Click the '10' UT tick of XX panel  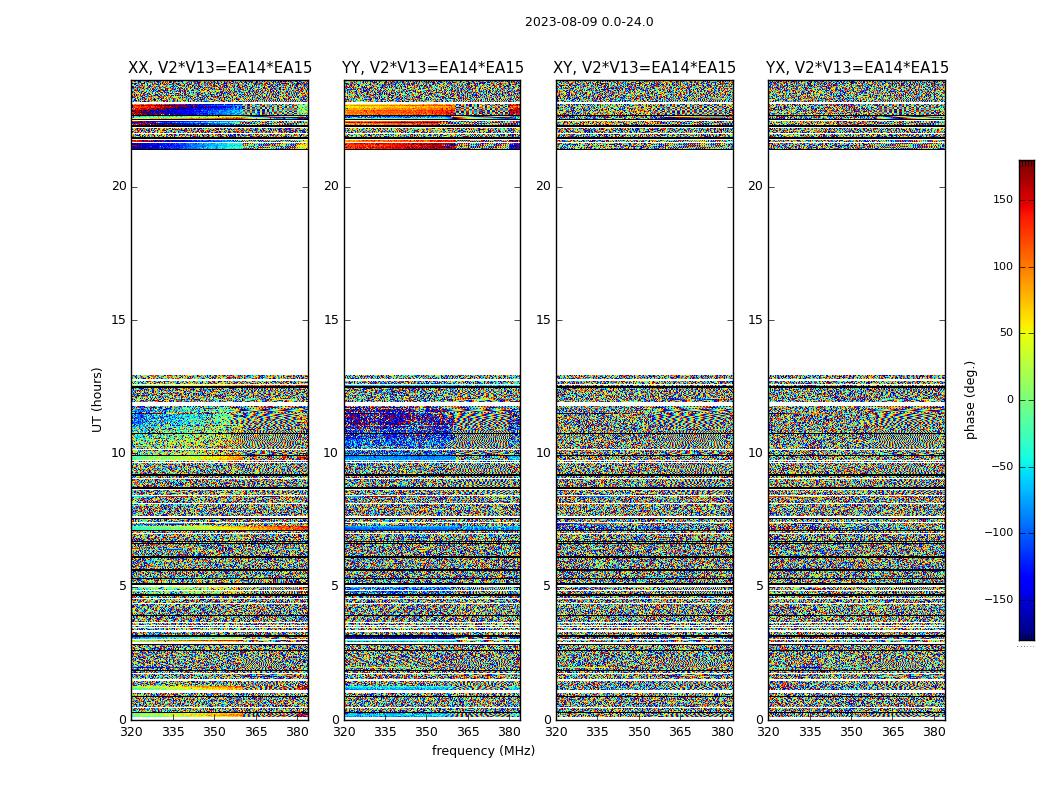(x=119, y=453)
